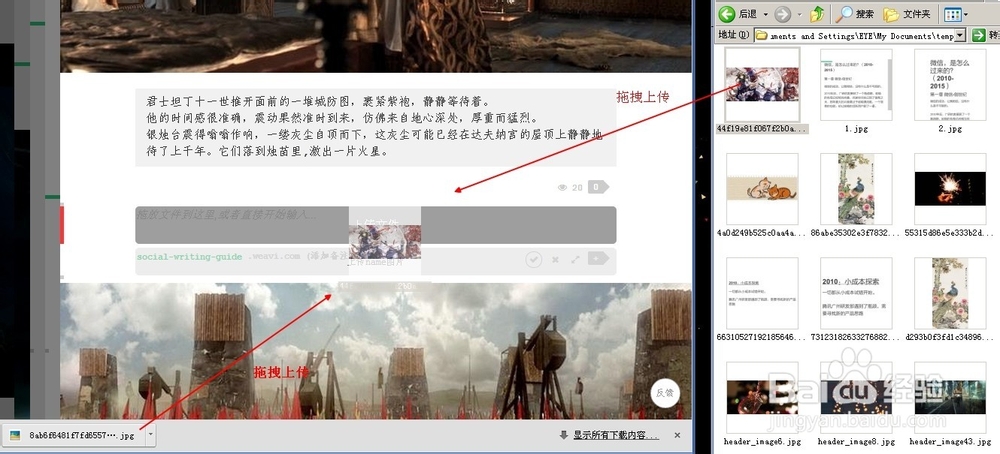Select the 1.jpg thumbnail
The width and height of the screenshot is (1000, 454).
pos(857,85)
